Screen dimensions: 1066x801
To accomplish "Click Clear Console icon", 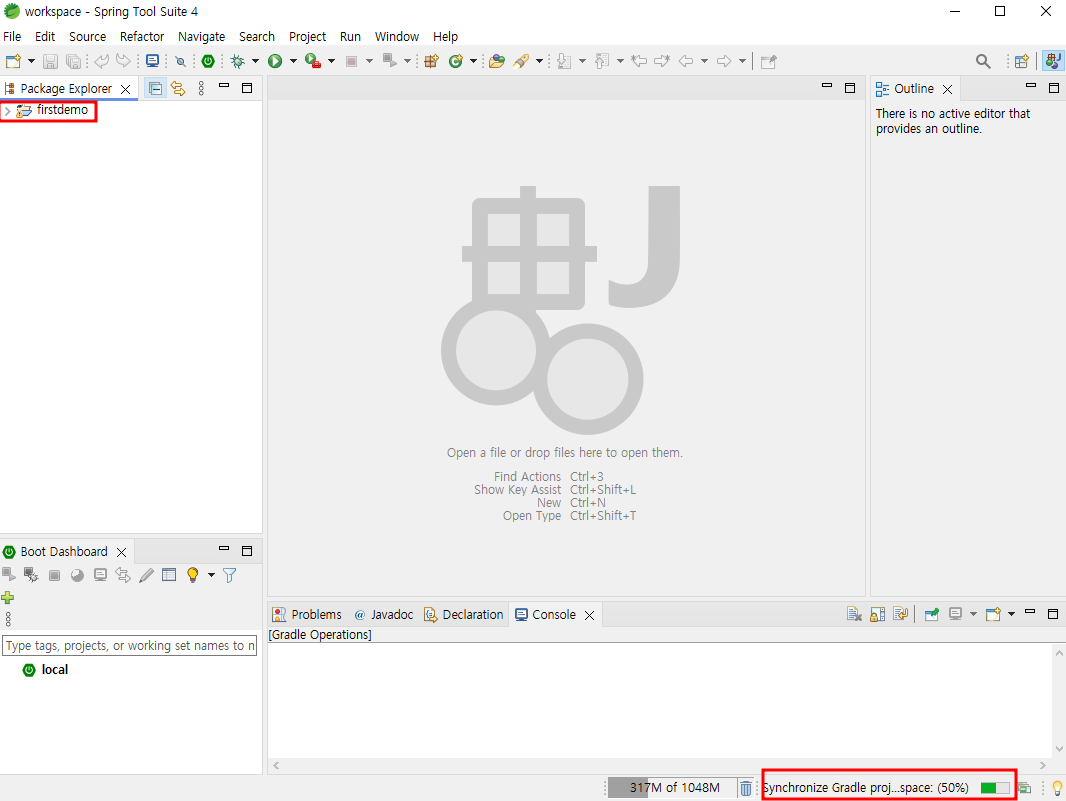I will click(855, 614).
